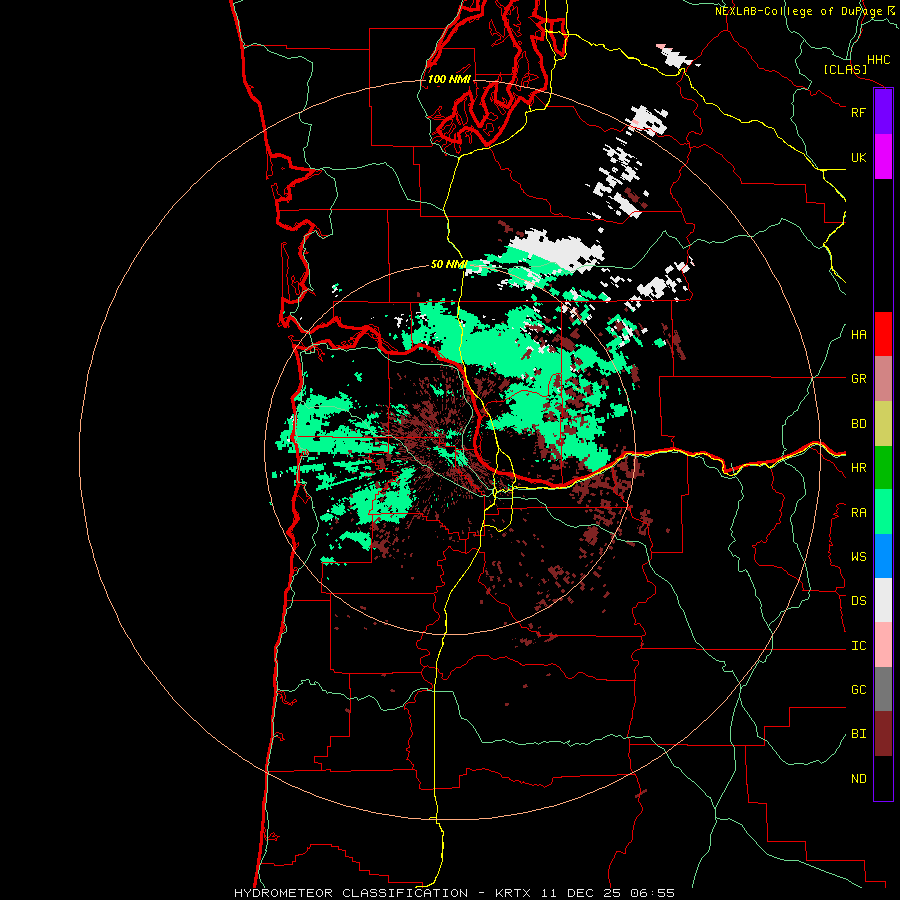
Task: Select the IC light pink legend swatch
Action: (x=883, y=645)
